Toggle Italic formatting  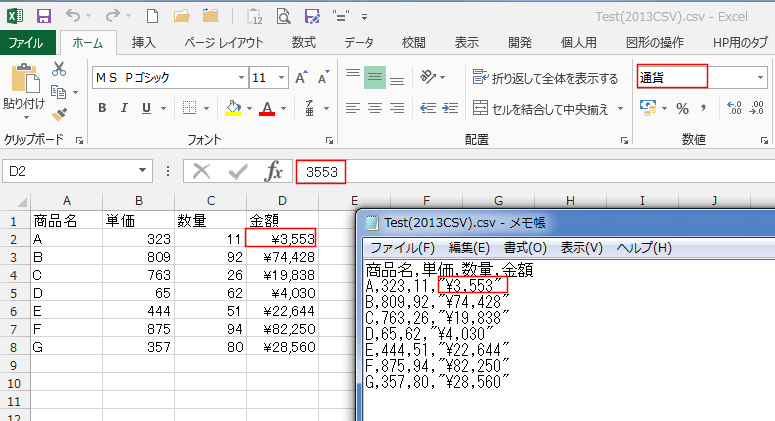124,108
